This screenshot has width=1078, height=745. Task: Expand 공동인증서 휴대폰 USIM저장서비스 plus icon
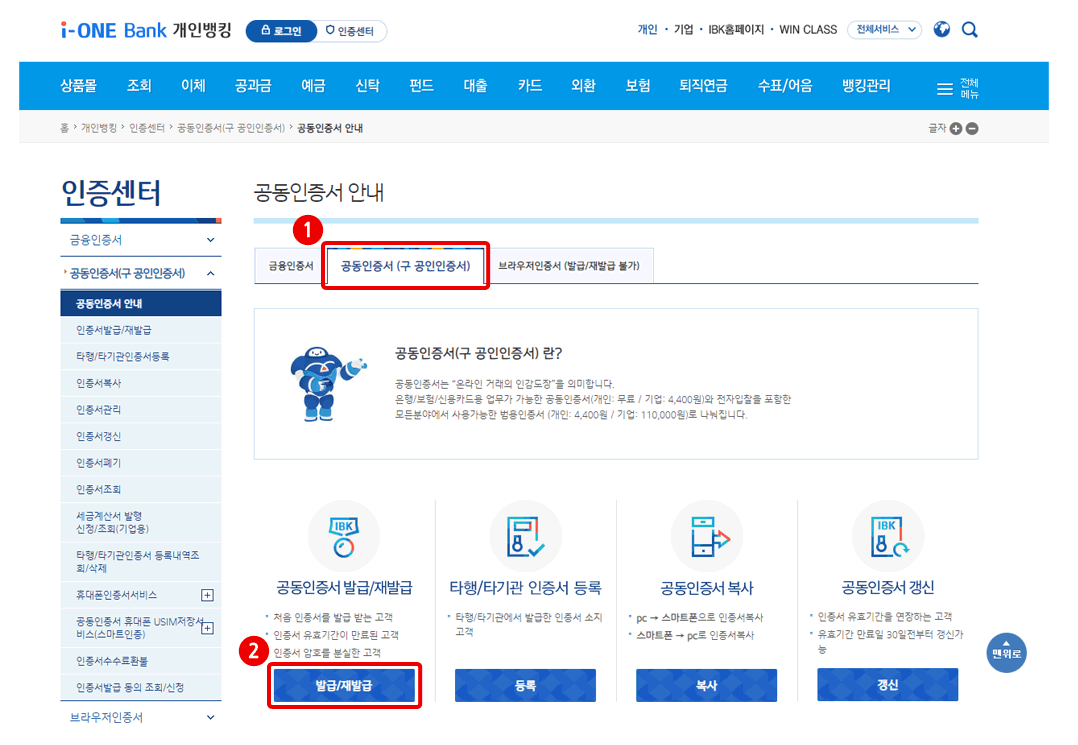tap(207, 627)
